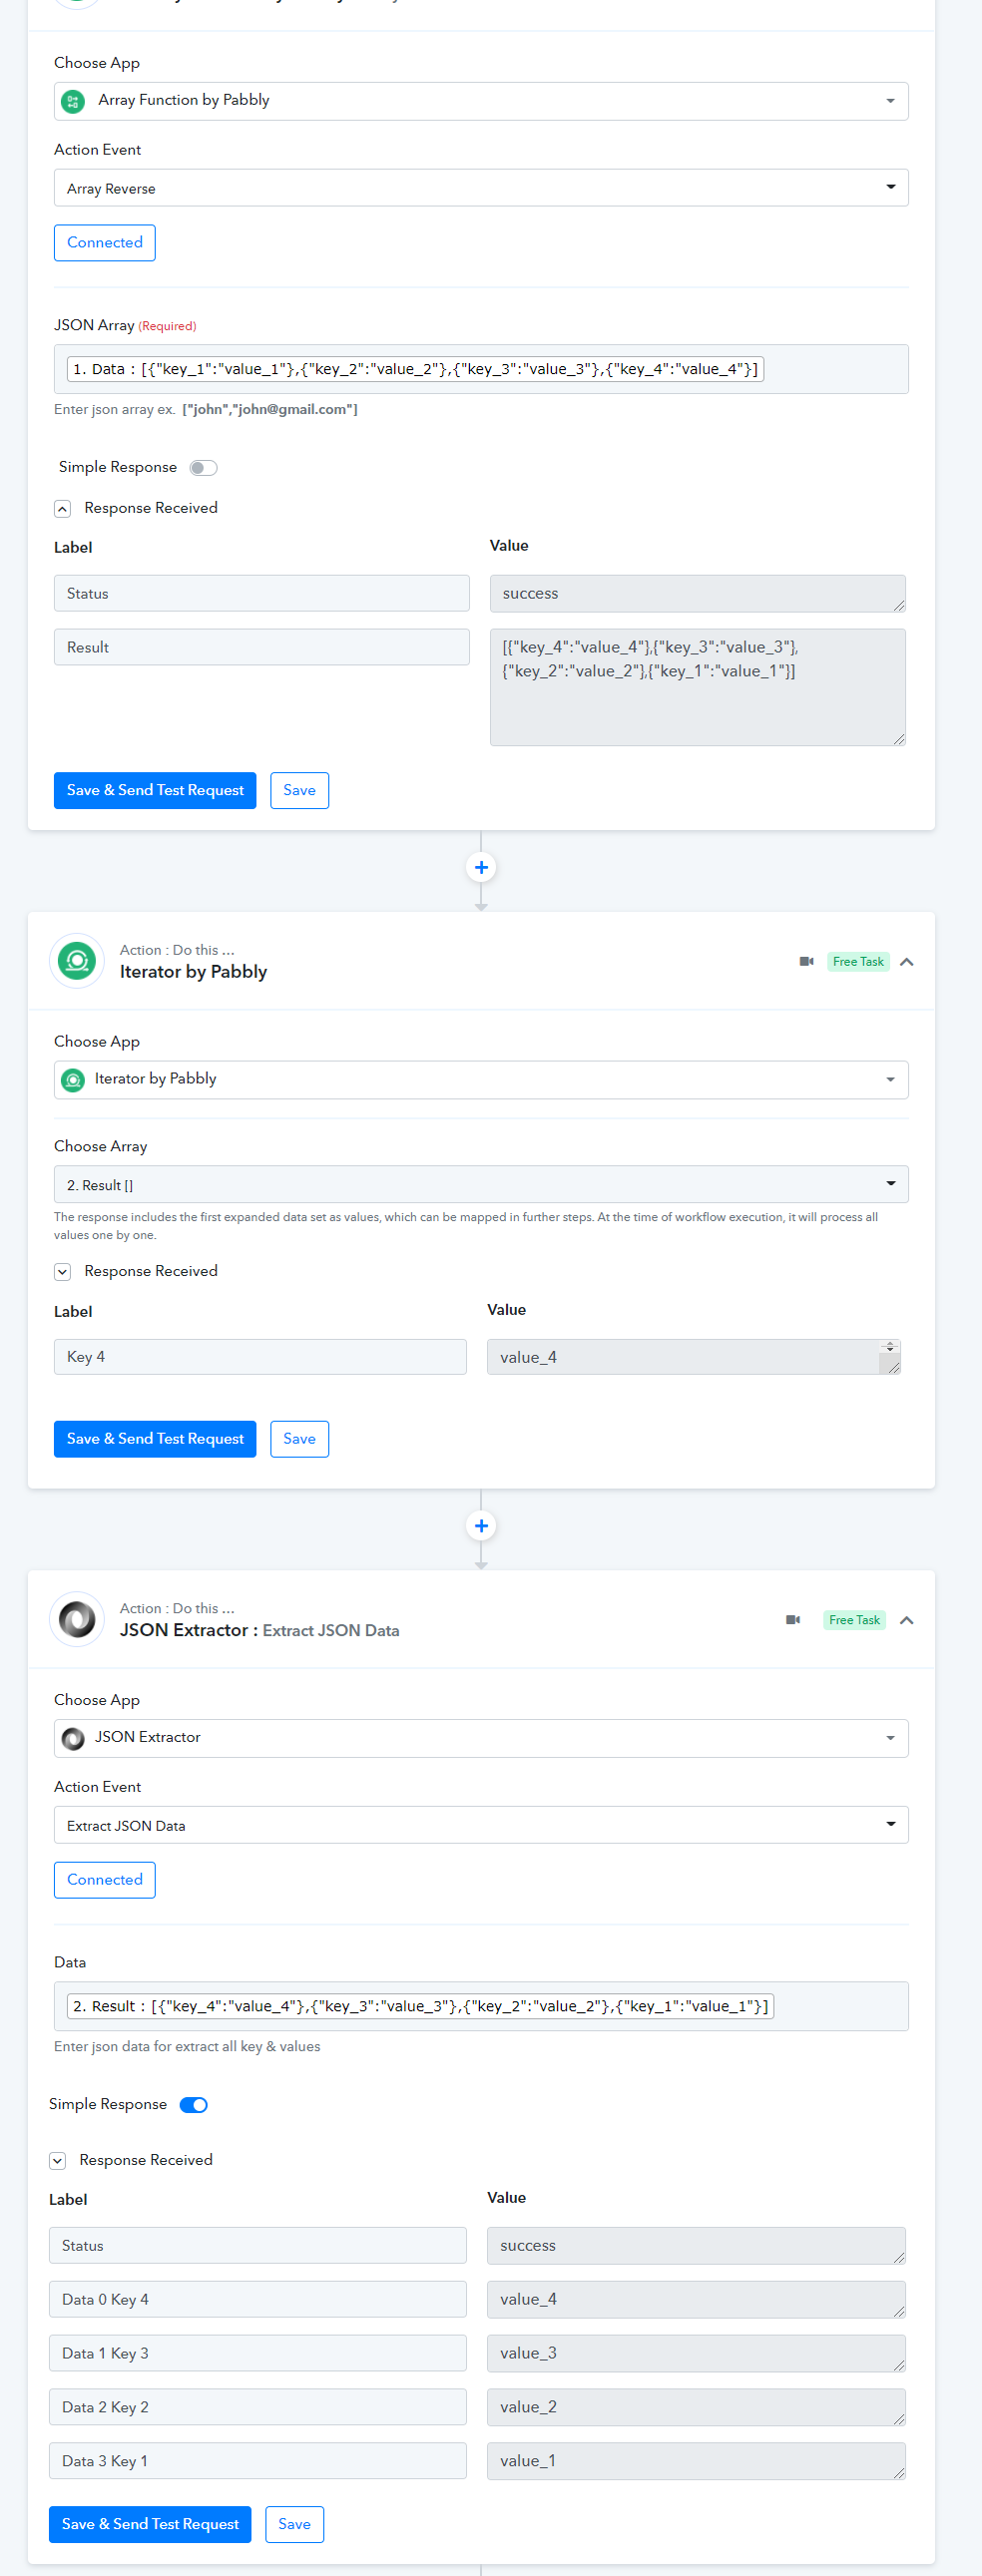Click the Key 4 label field
The image size is (982, 2576).
(x=260, y=1357)
